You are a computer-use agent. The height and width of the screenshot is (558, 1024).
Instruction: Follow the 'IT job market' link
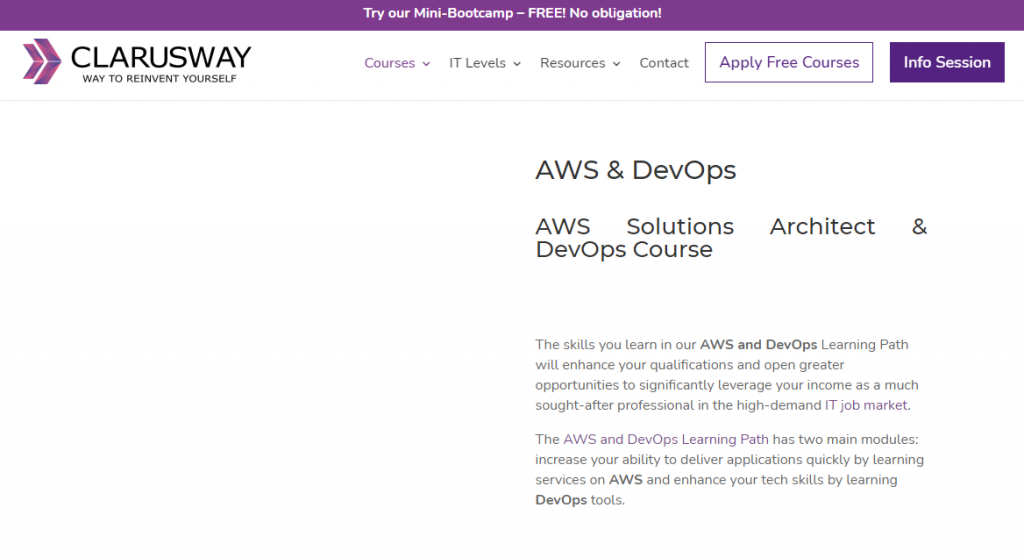[x=867, y=405]
